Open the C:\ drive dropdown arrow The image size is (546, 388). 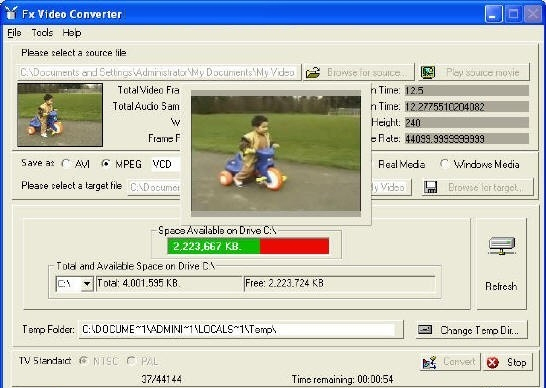tap(87, 284)
